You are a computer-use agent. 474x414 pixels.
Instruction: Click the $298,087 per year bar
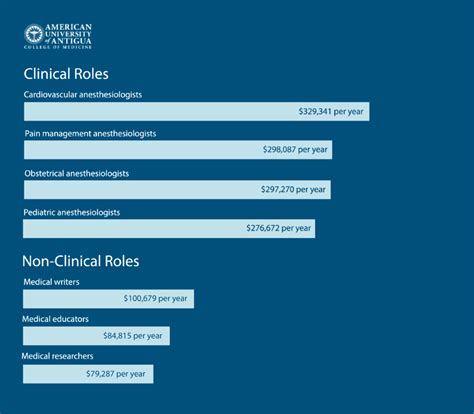click(x=178, y=150)
